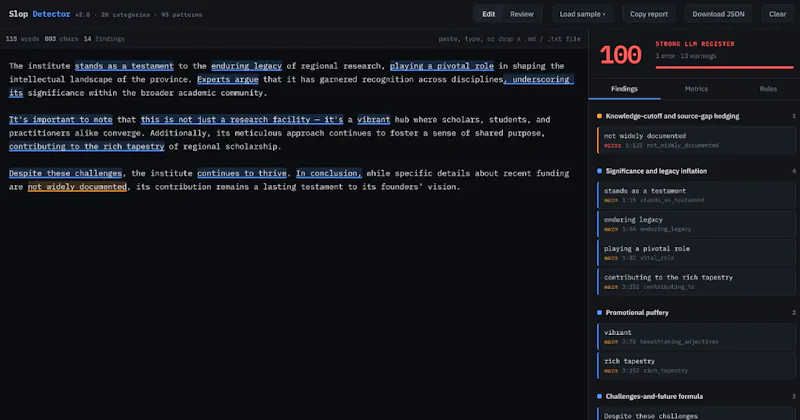
Task: Click the 'paste, type, or drop' hint text
Action: 509,39
